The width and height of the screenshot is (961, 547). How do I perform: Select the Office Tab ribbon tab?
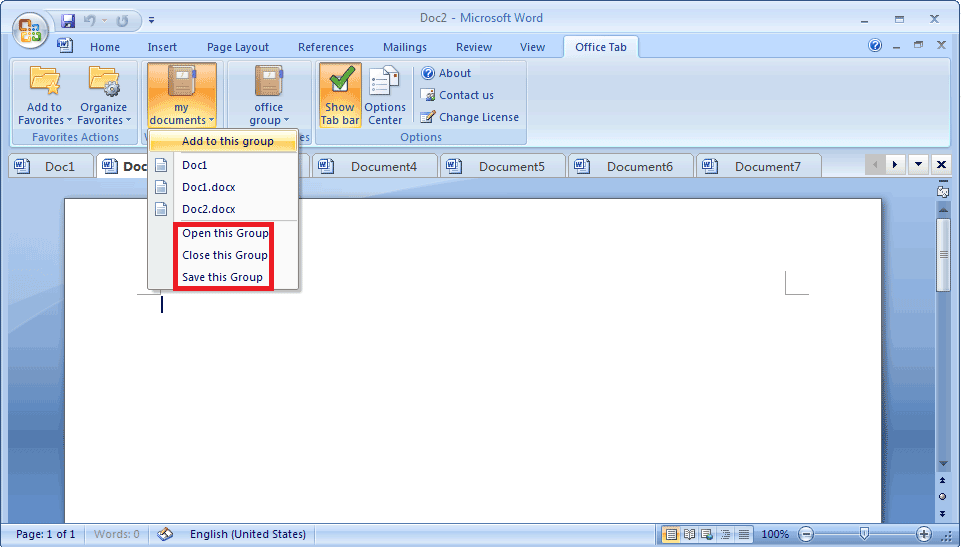click(x=601, y=47)
